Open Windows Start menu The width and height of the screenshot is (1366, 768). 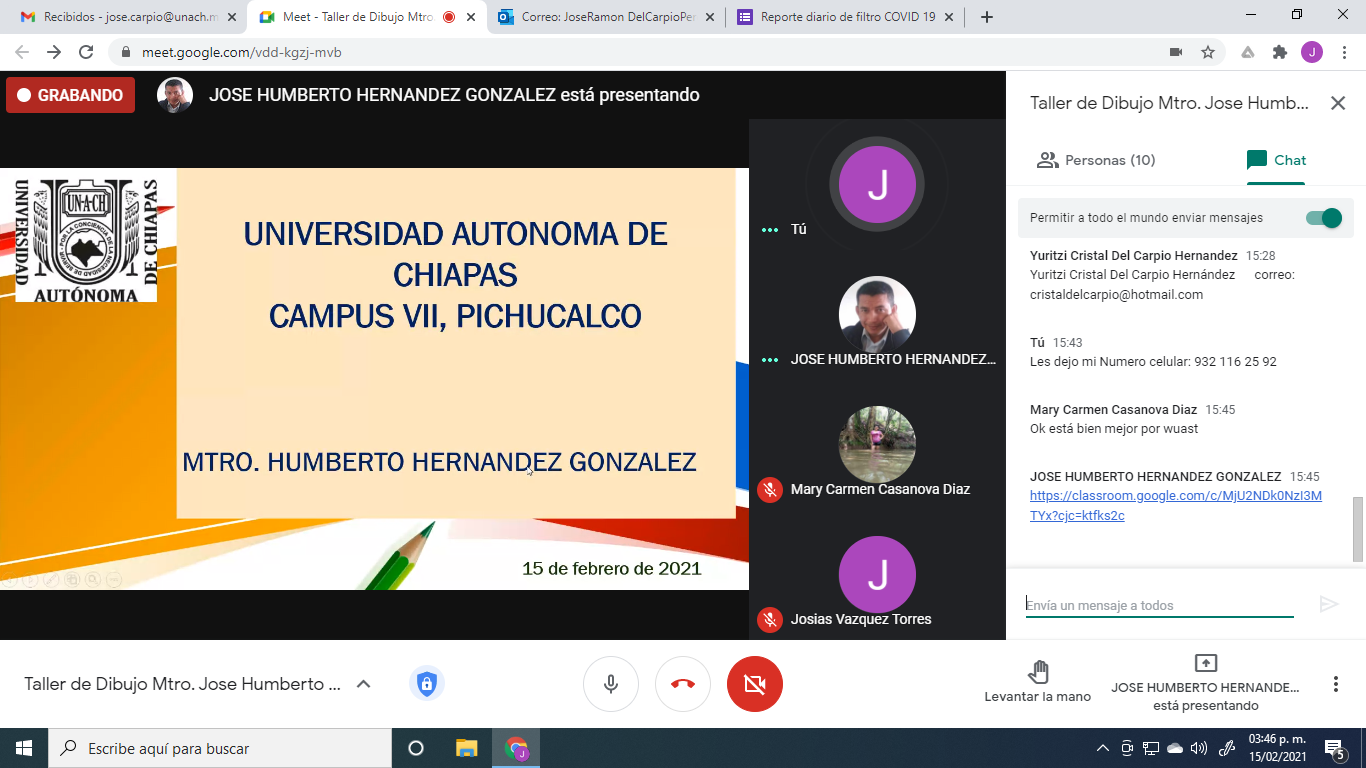click(x=24, y=748)
